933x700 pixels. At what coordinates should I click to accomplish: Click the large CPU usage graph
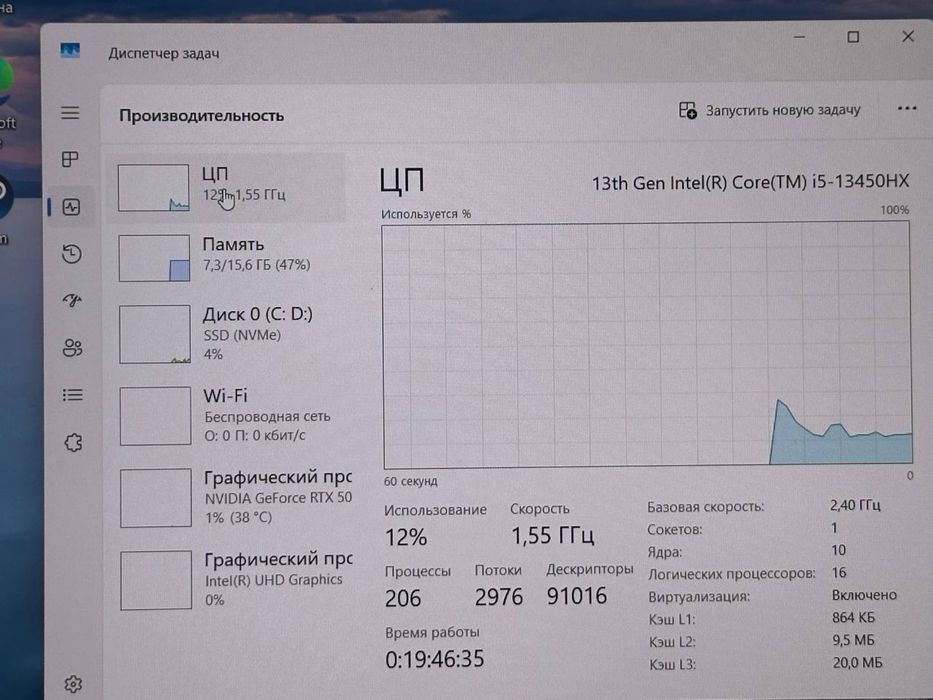(x=647, y=345)
